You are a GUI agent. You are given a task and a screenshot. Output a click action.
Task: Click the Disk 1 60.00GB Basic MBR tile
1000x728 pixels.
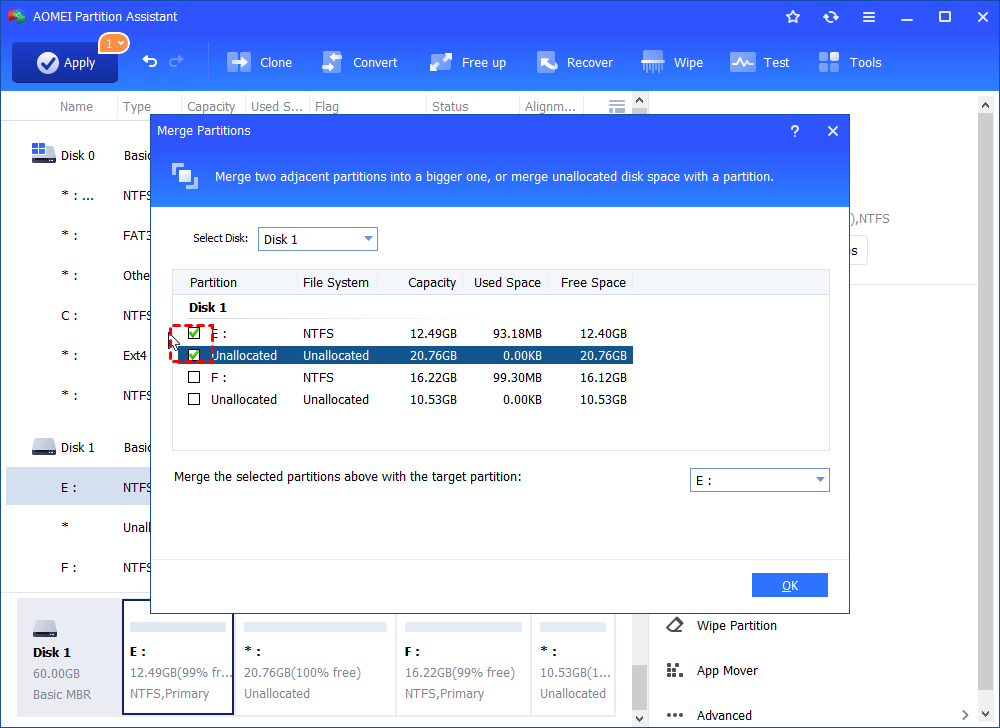coord(68,657)
